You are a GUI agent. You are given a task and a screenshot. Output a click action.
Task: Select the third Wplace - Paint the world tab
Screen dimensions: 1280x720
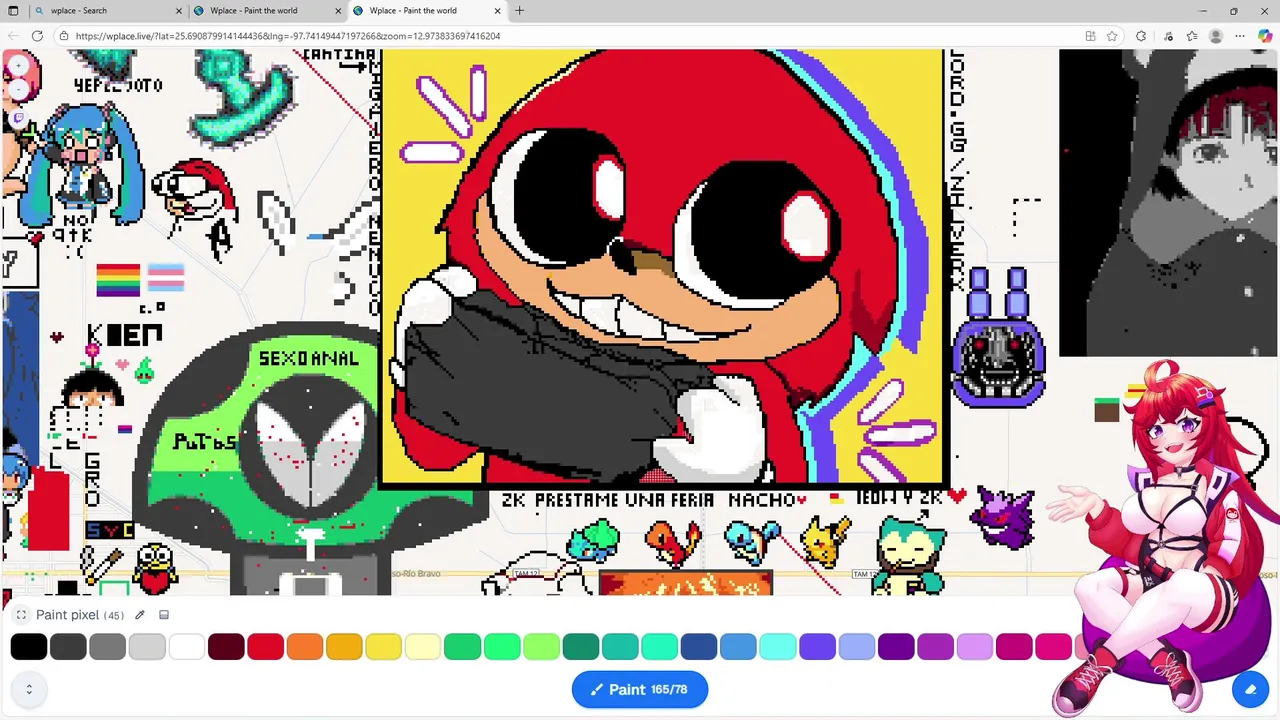coord(427,11)
